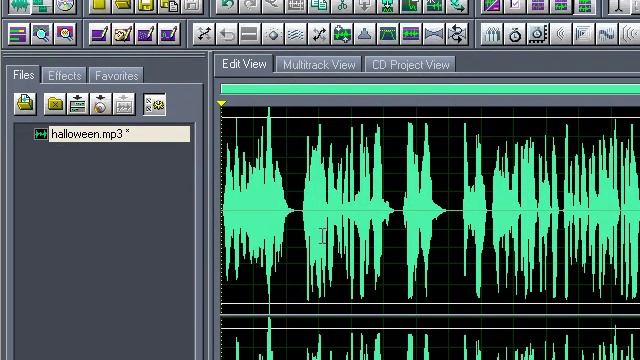Click the scissors Cut icon

coord(342,6)
